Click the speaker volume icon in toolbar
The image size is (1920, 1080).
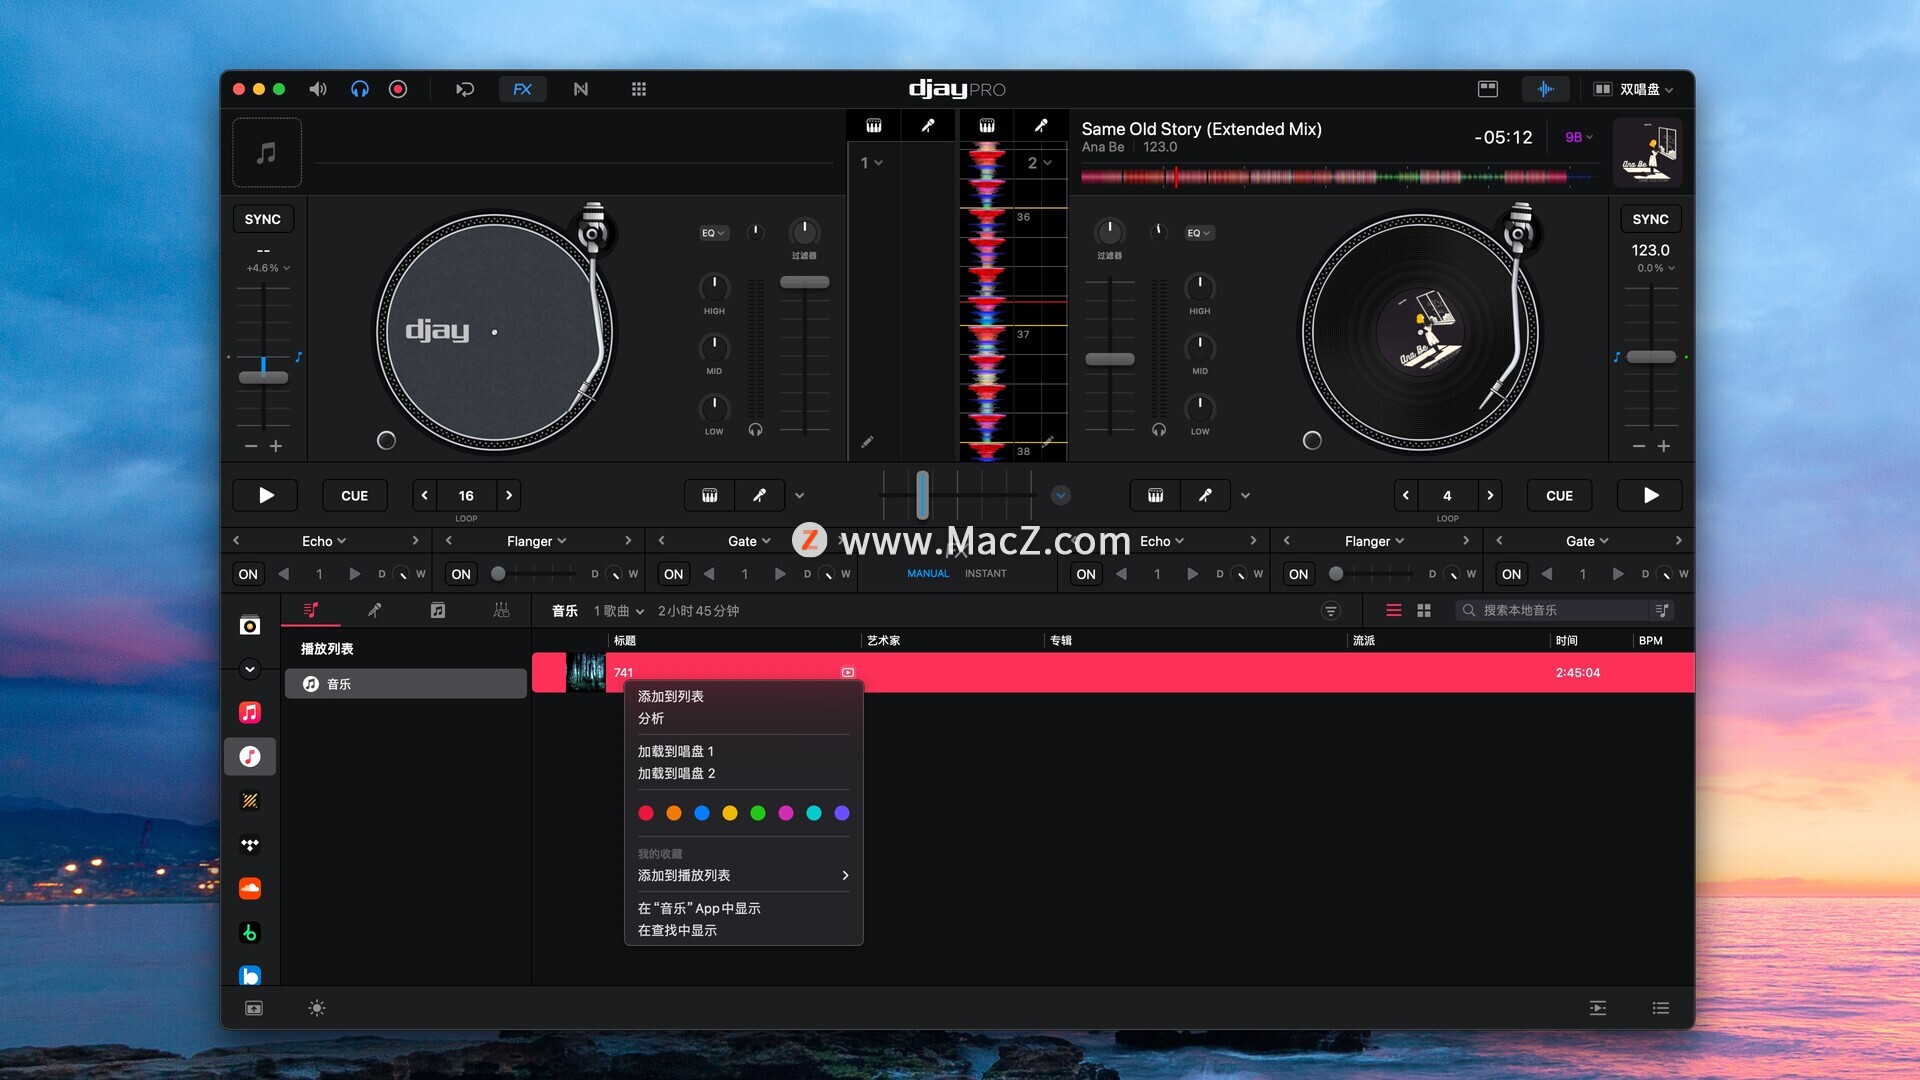(317, 89)
